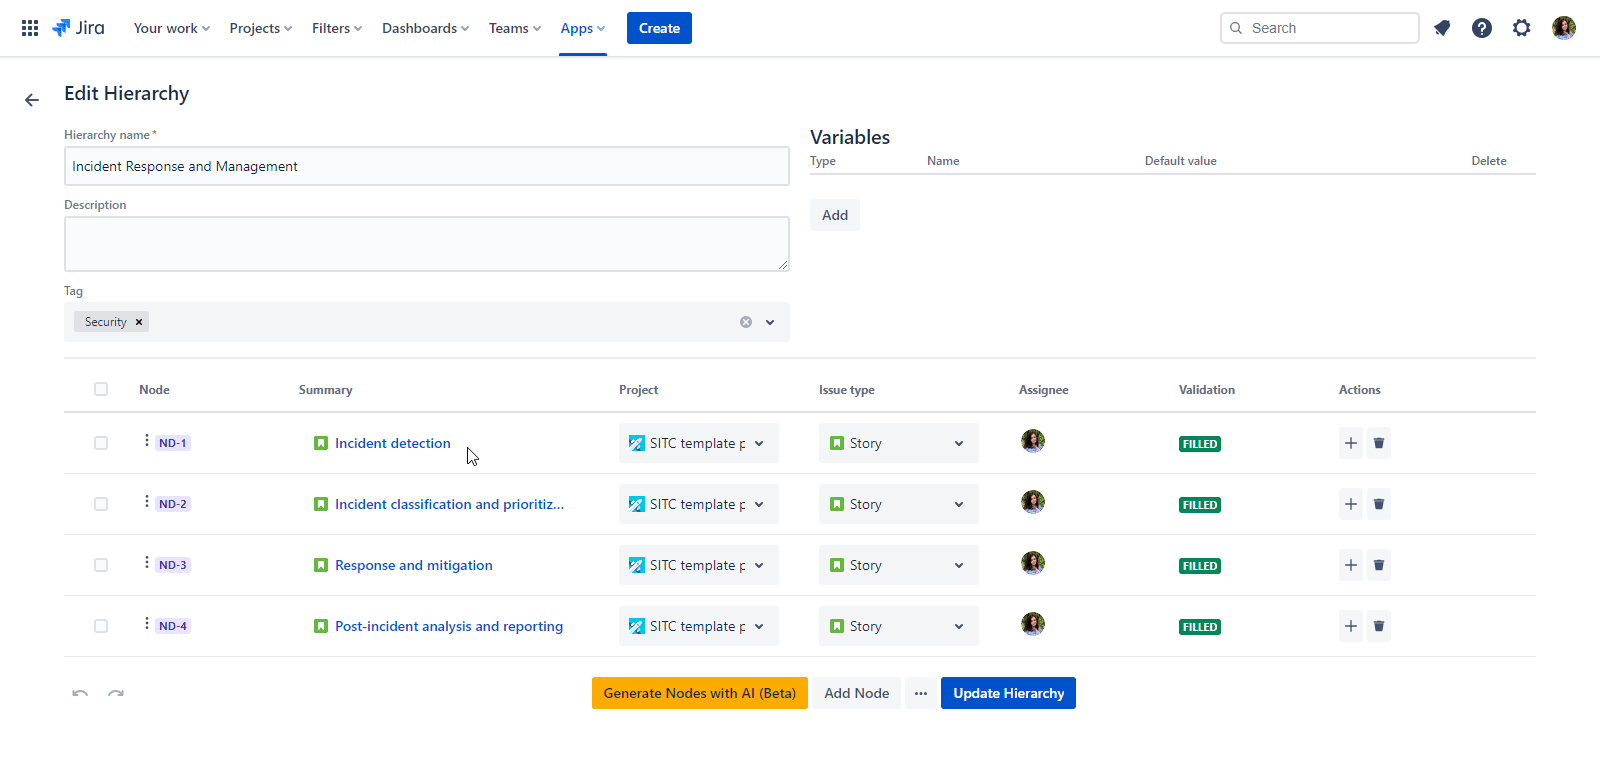Screen dimensions: 1600x783
Task: Click into the Description text area
Action: (x=426, y=244)
